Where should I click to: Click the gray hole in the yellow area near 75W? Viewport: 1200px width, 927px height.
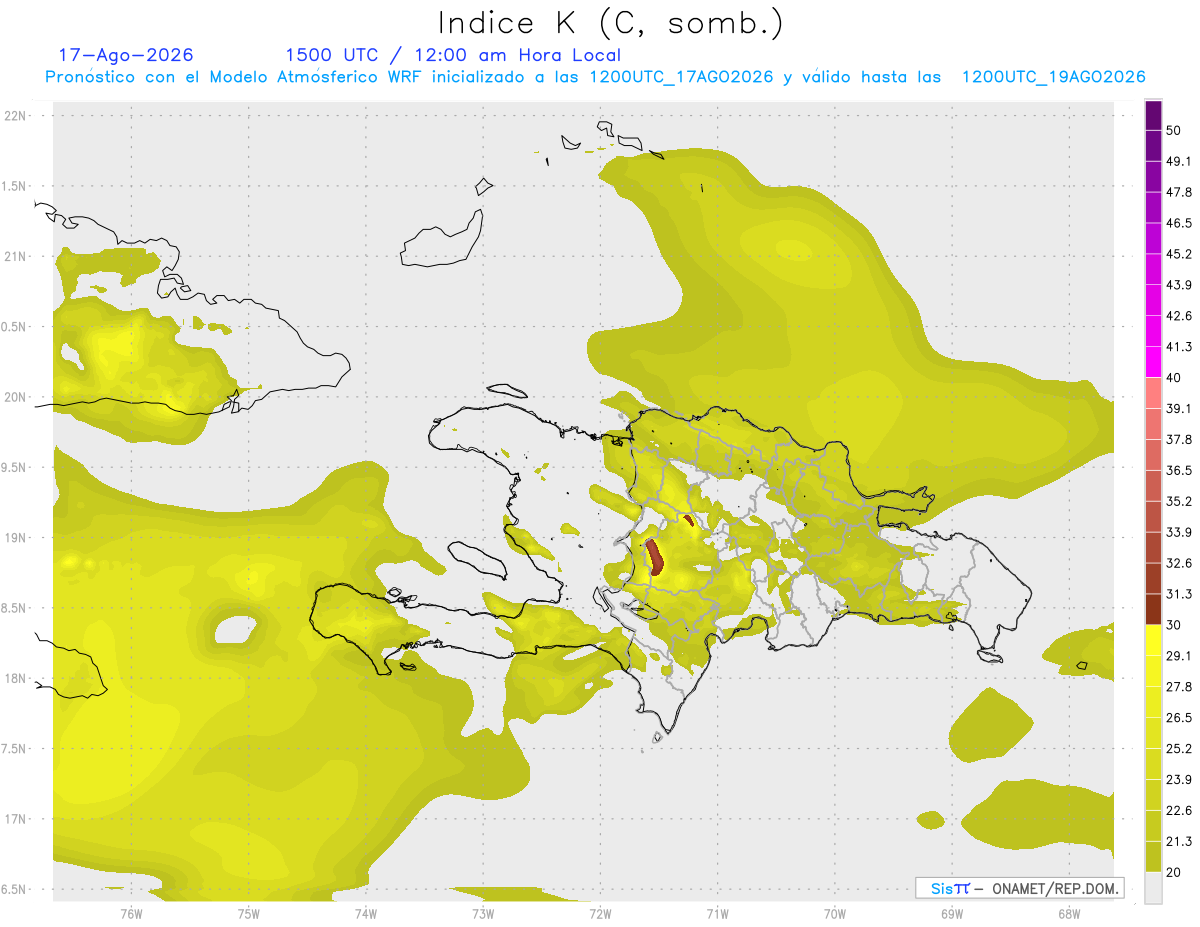(236, 630)
